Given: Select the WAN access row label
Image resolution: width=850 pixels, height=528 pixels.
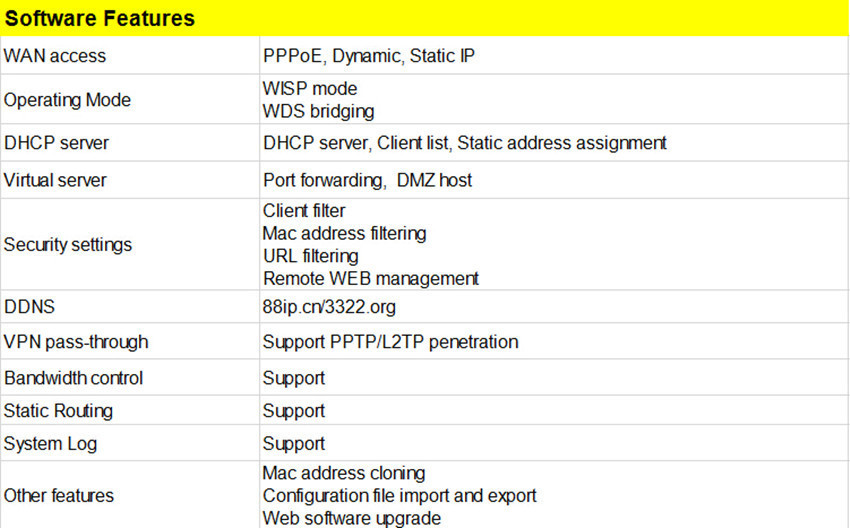Looking at the screenshot, I should point(55,56).
